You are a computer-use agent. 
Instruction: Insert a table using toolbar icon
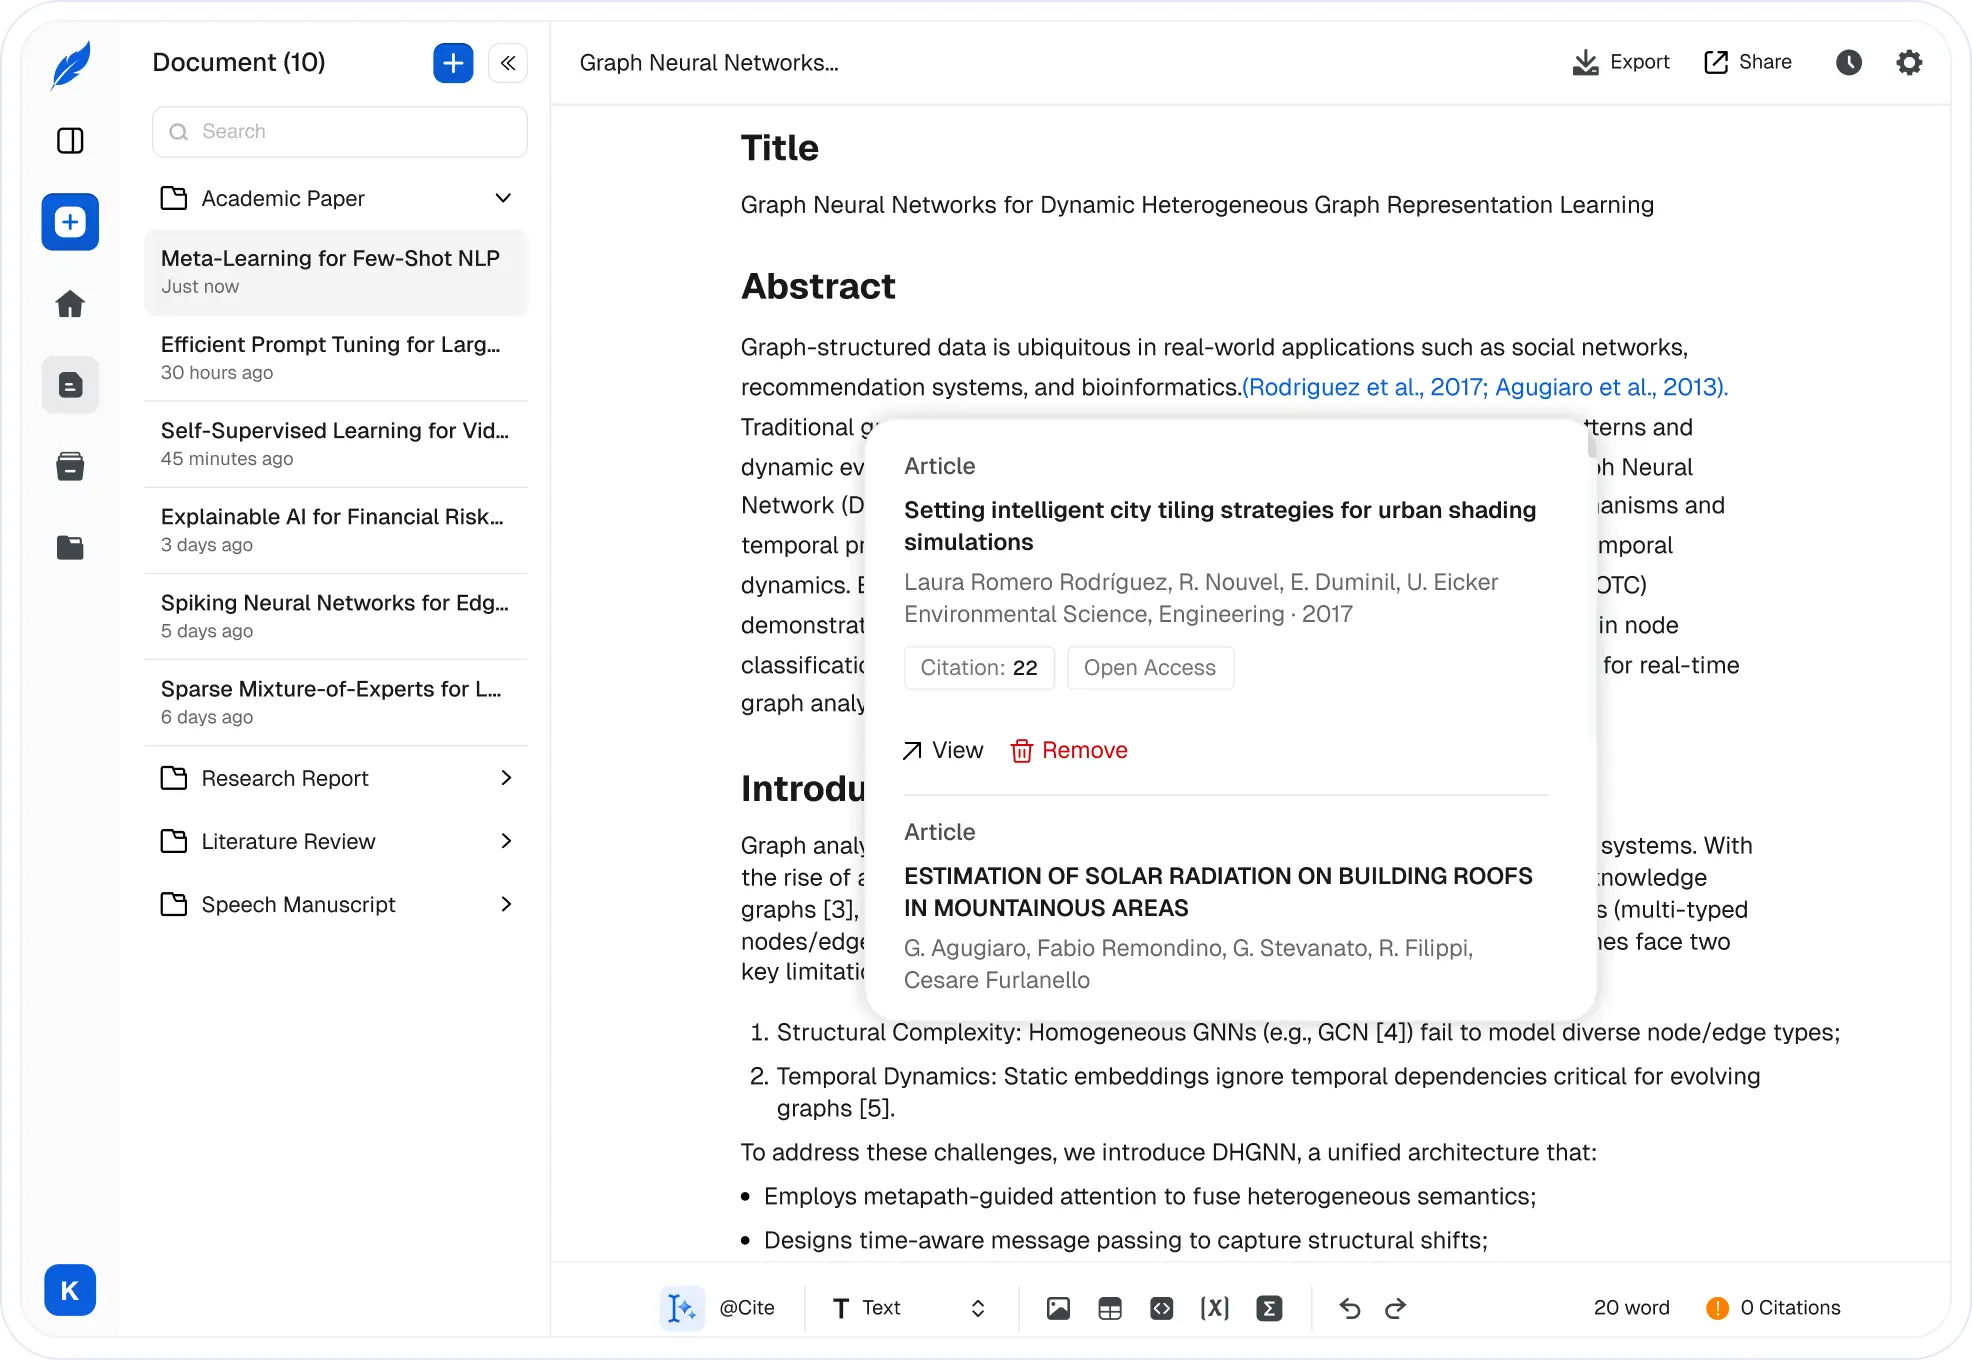pos(1110,1308)
